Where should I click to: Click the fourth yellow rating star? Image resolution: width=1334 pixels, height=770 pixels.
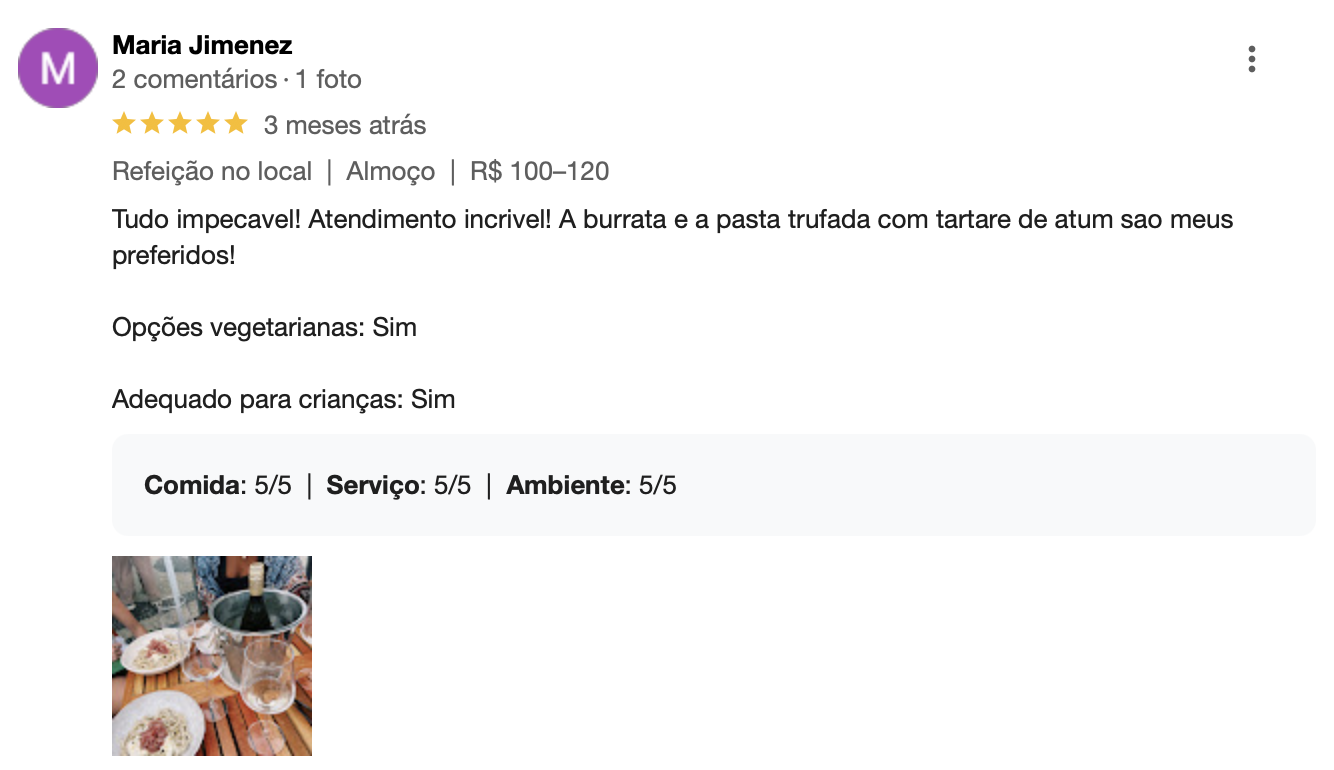(x=208, y=124)
